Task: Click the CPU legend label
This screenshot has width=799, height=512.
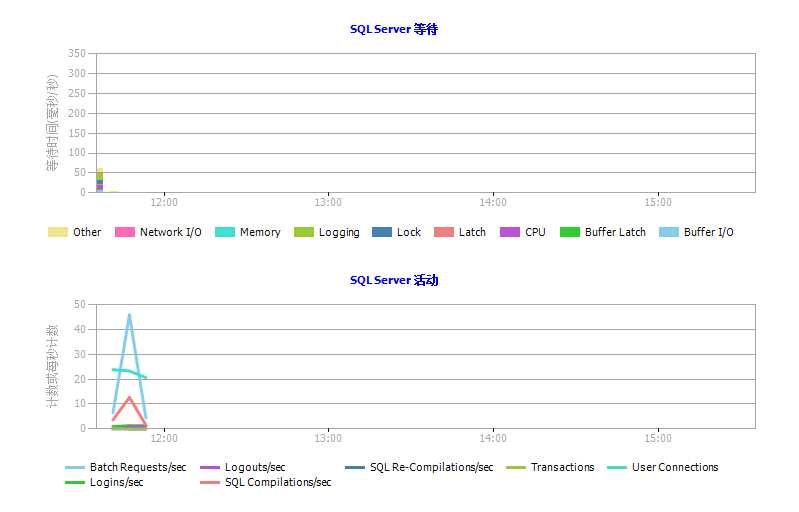Action: click(x=536, y=232)
